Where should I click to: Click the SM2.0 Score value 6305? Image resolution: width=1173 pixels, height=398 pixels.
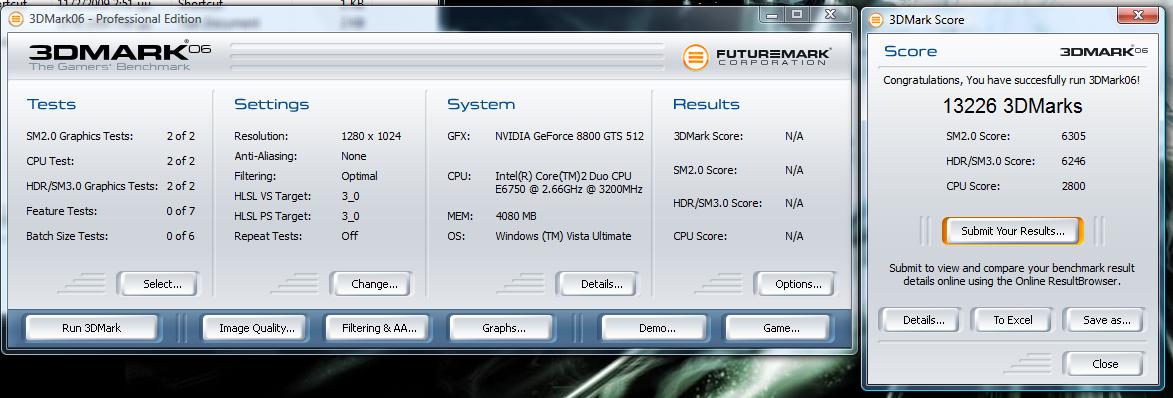[1074, 136]
